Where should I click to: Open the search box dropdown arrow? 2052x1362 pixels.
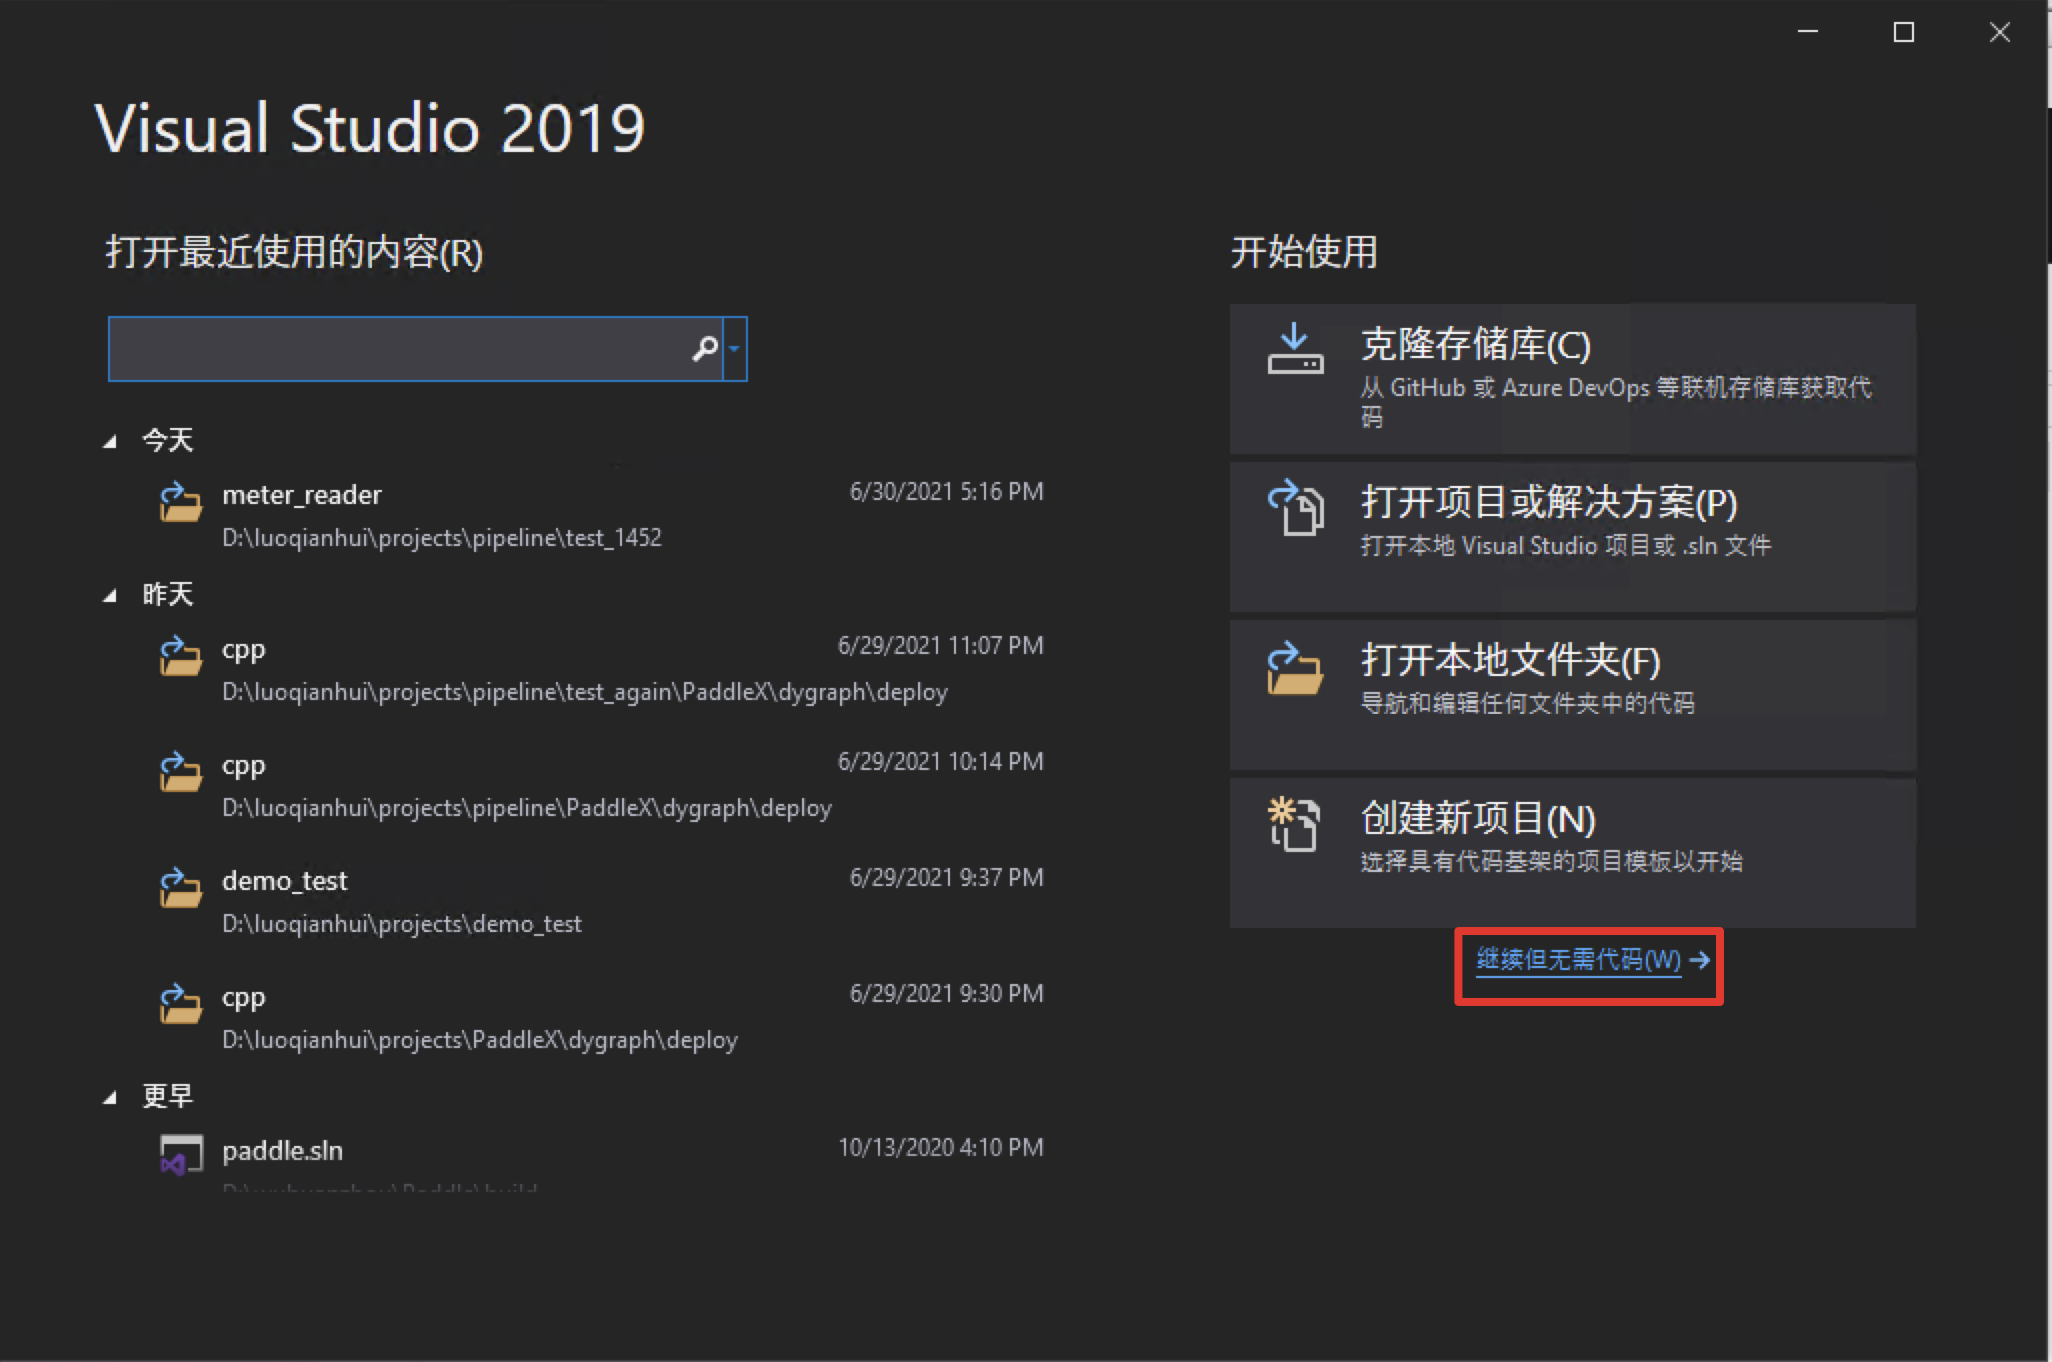[735, 348]
